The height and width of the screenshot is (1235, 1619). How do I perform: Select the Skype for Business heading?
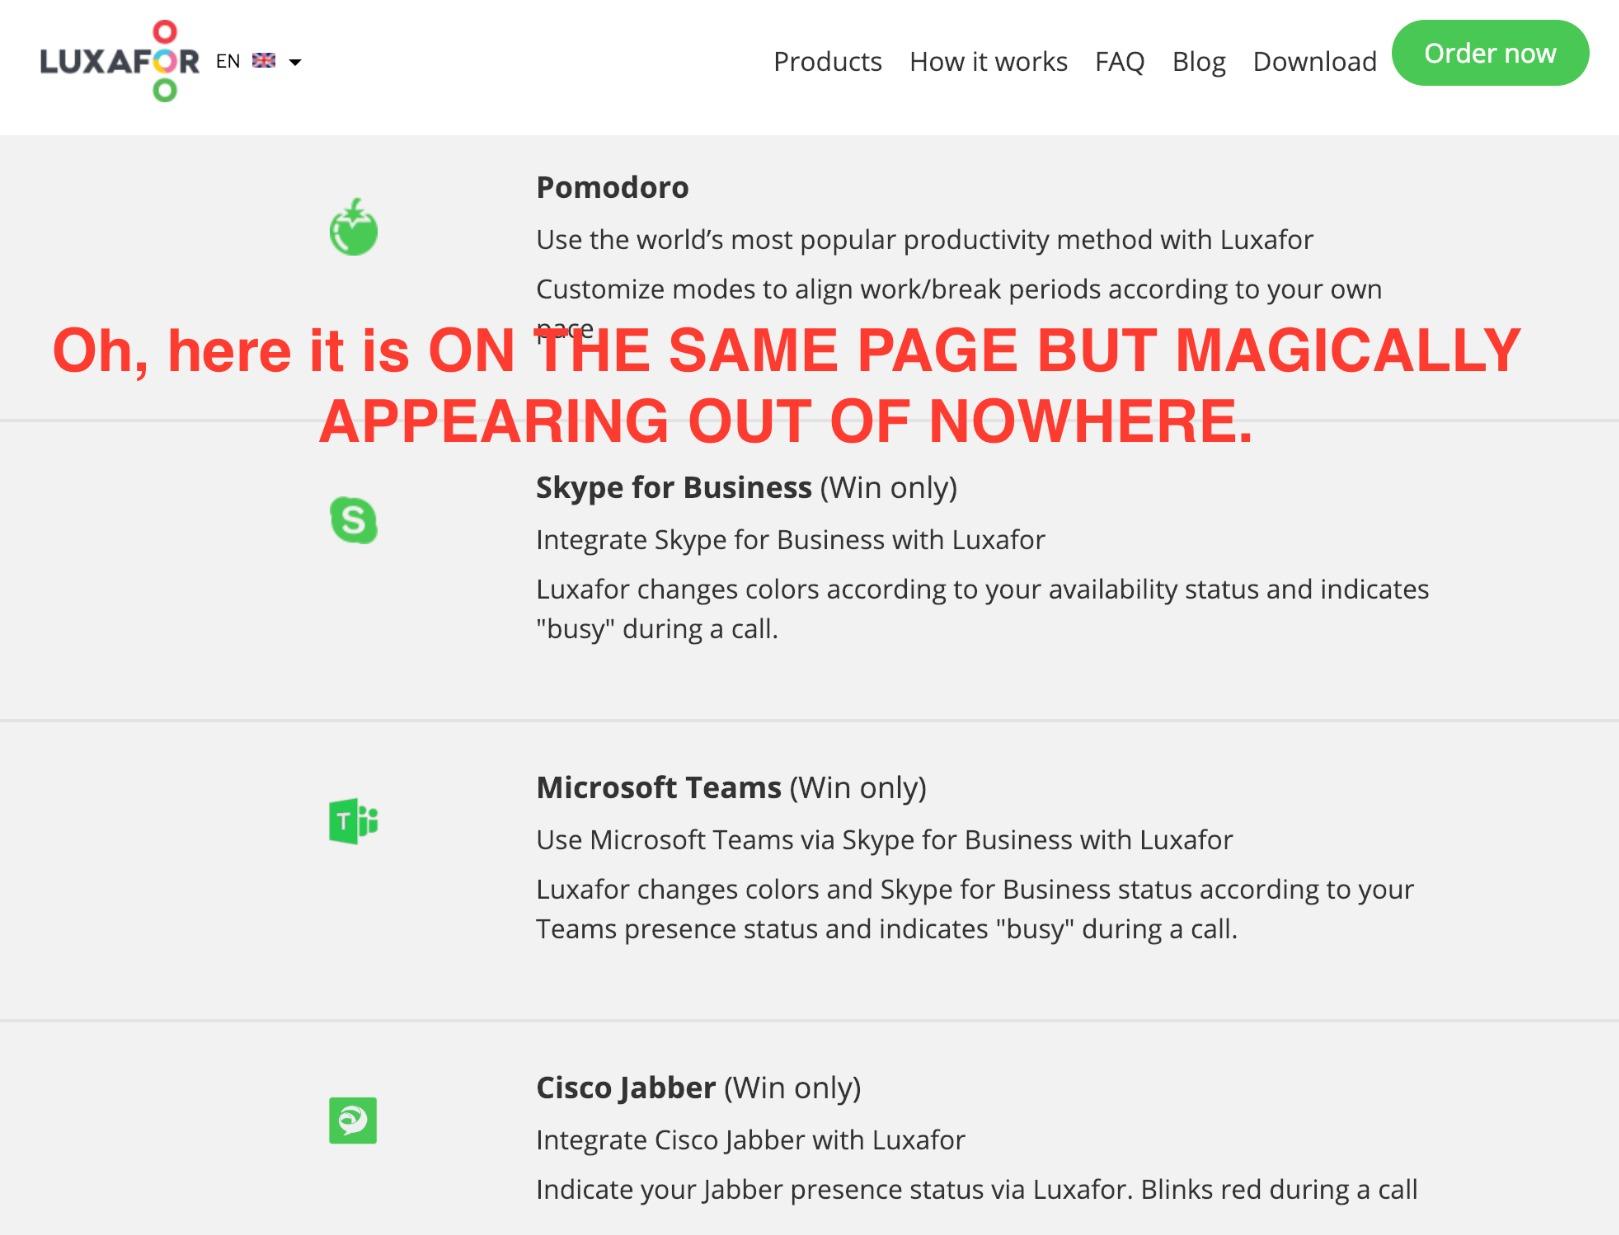746,488
